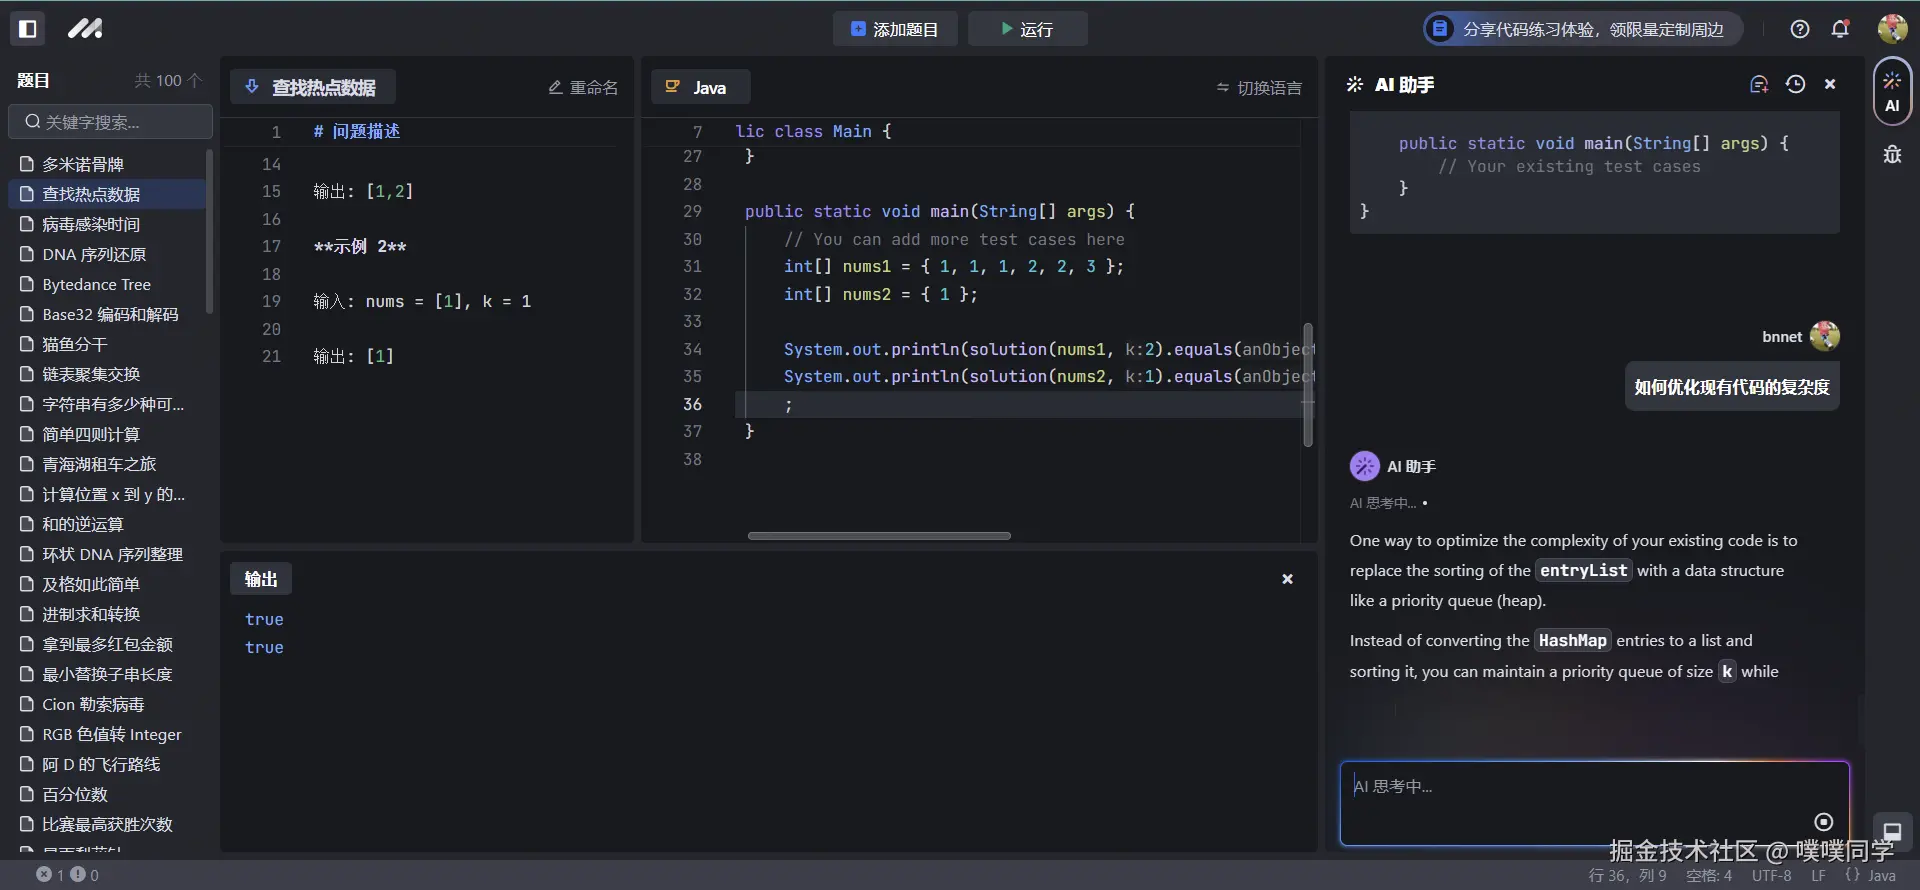
Task: Toggle the AI assistant panel button
Action: coord(1892,92)
